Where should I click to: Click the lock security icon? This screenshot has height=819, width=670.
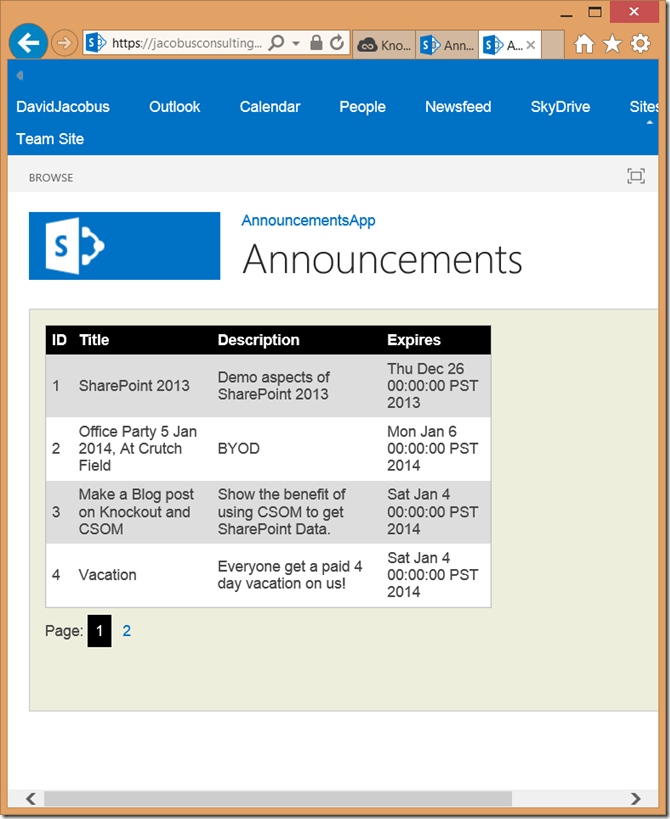click(316, 43)
